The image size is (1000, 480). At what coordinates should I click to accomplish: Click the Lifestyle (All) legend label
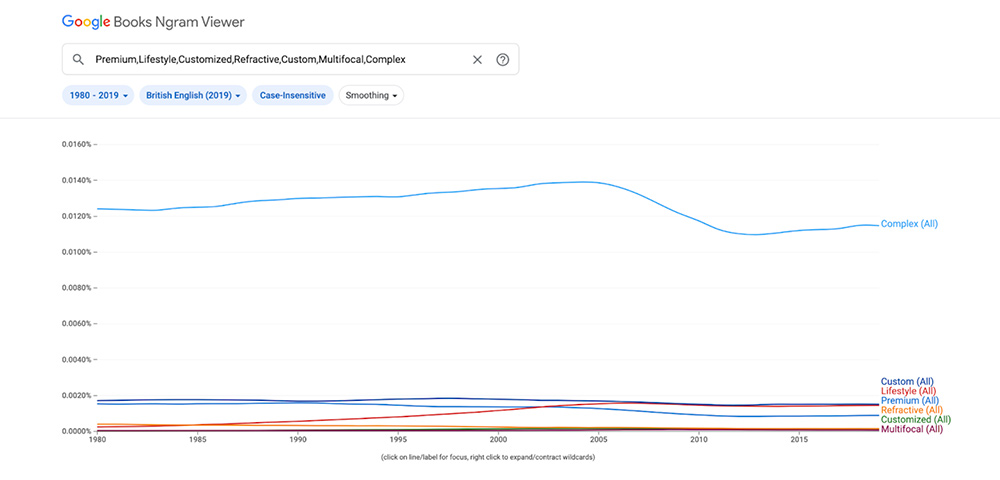coord(910,391)
